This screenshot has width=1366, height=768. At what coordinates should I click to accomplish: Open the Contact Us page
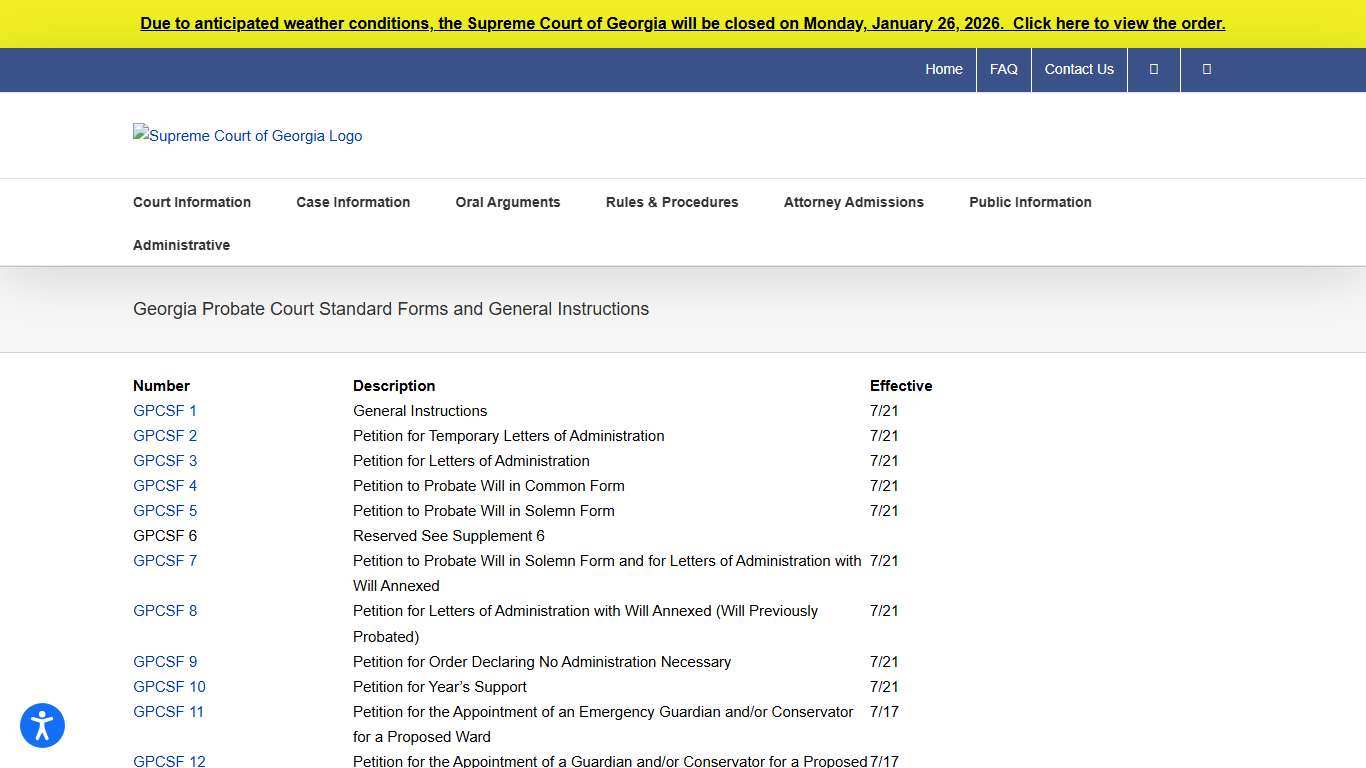coord(1079,69)
